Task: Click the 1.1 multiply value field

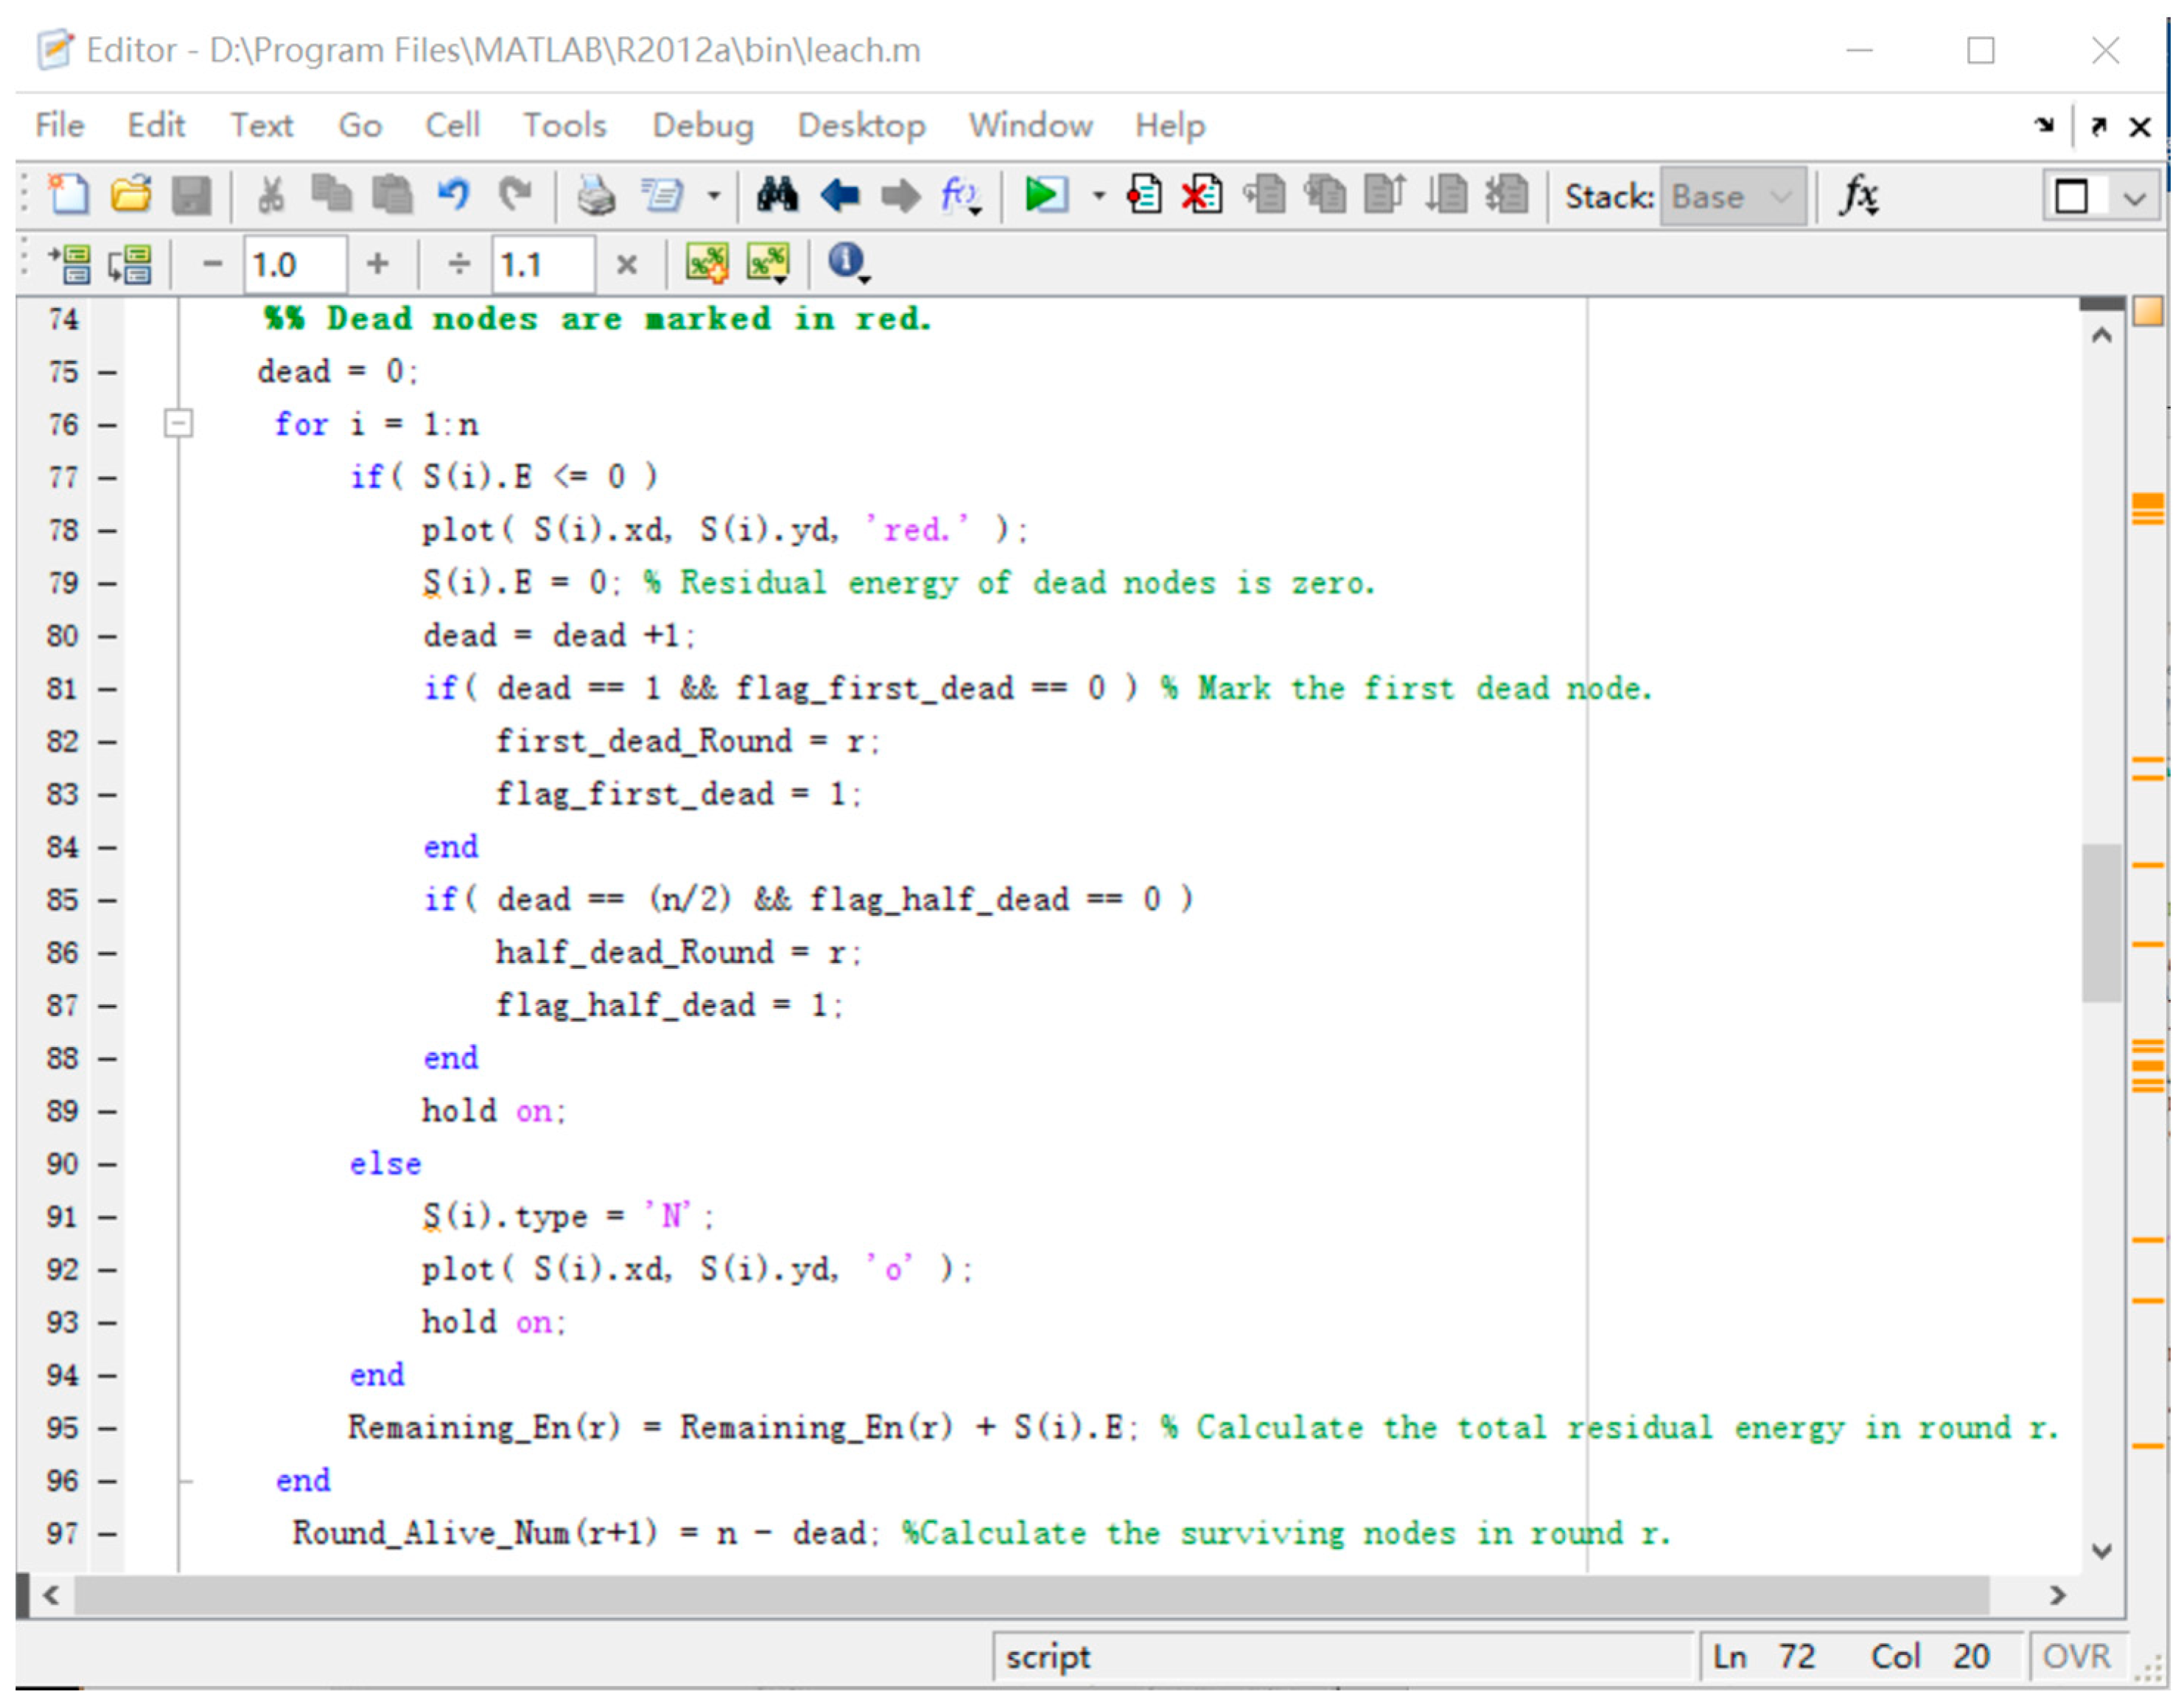Action: (x=541, y=265)
